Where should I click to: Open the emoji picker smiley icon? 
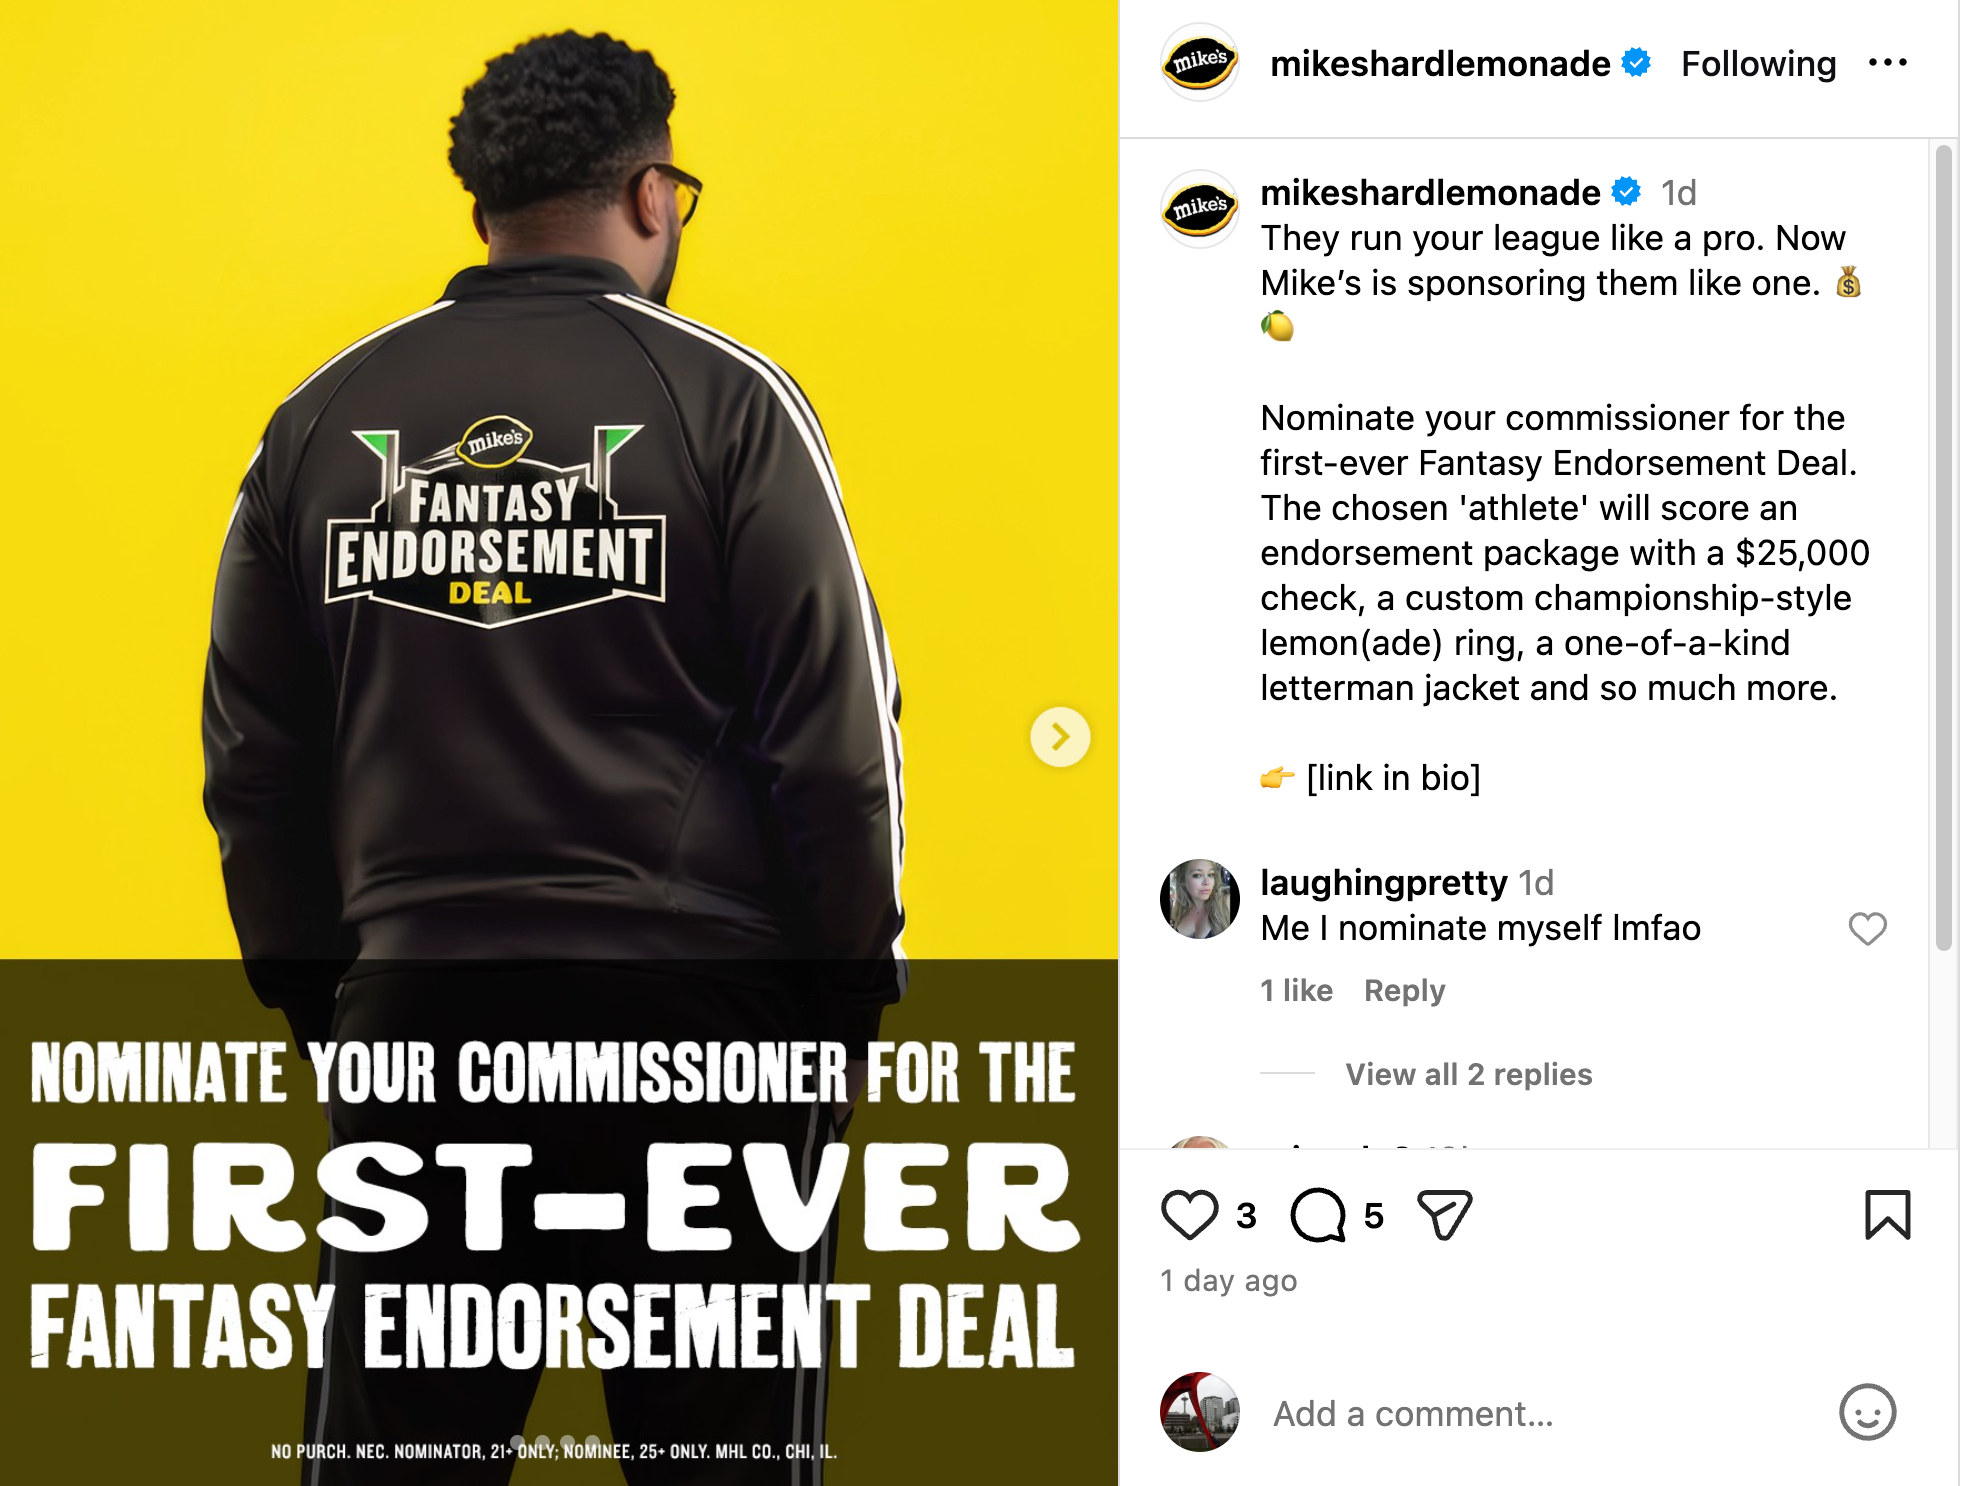coord(1867,1413)
